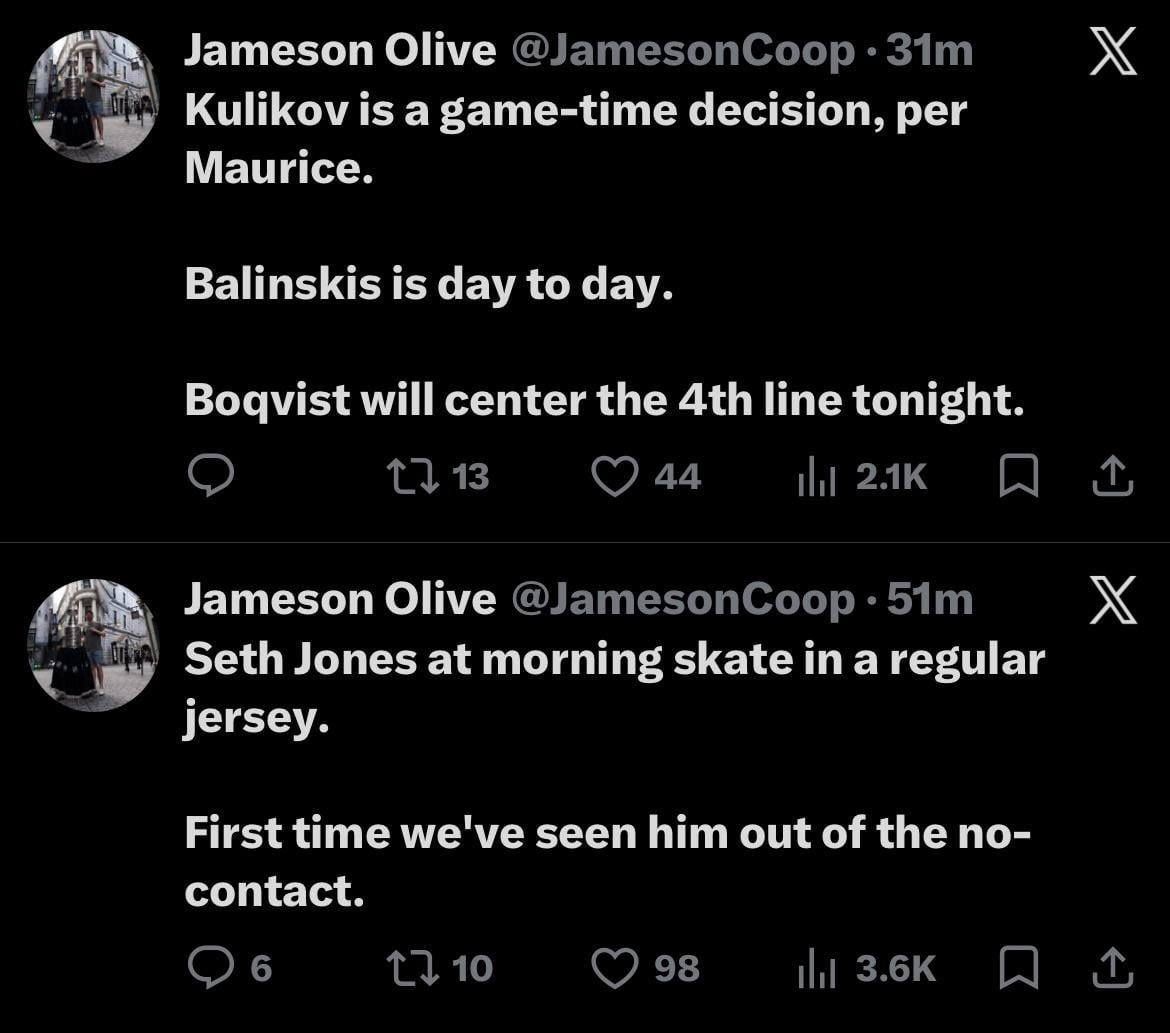Viewport: 1170px width, 1033px height.
Task: Repost the Seth Jones morning skate tweet
Action: click(x=411, y=967)
